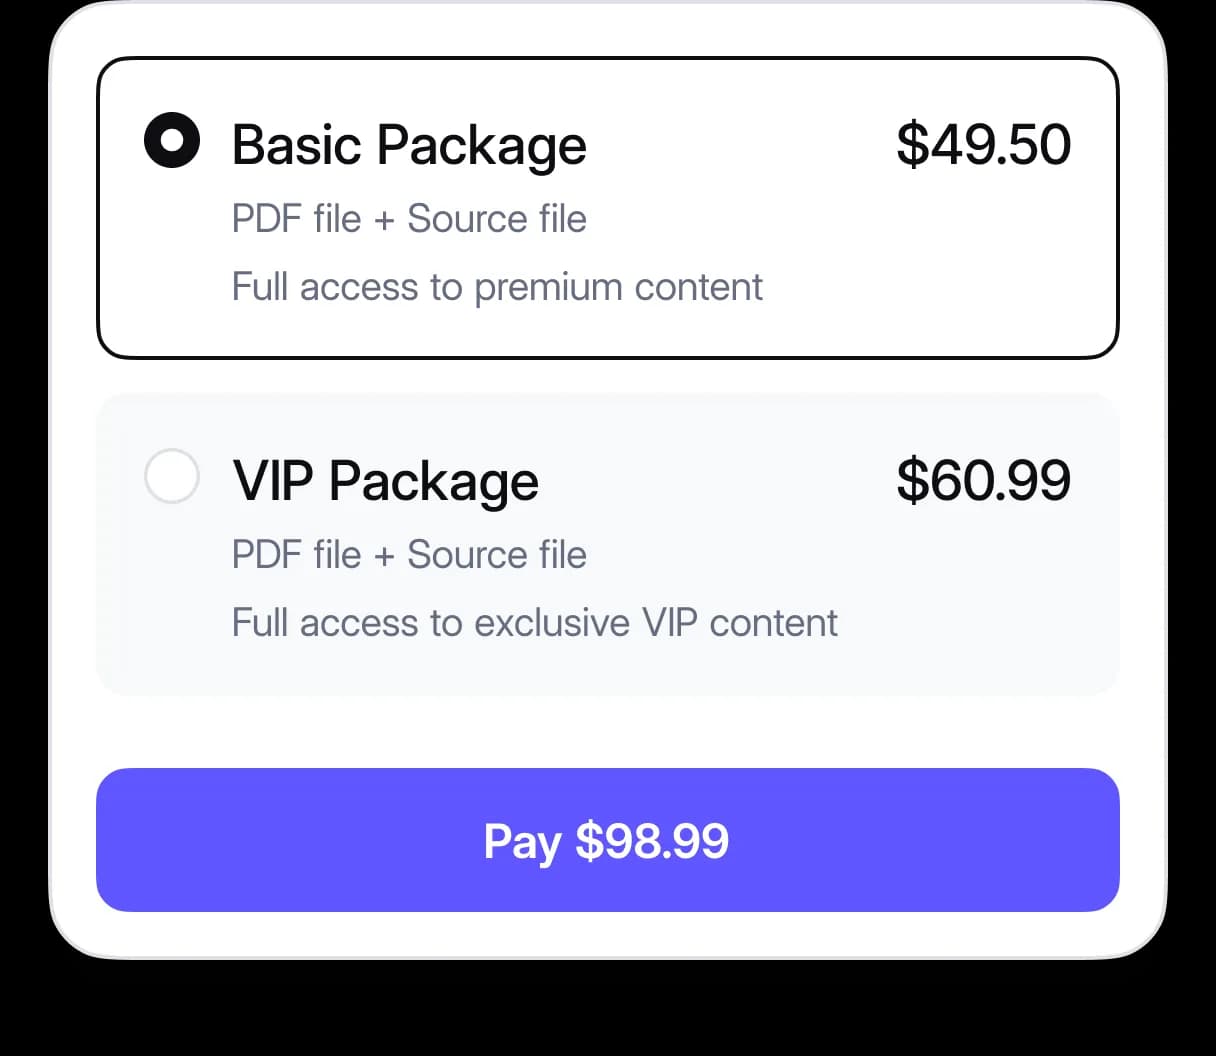Tap the empty circle beside VIP Package
1216x1056 pixels.
click(x=172, y=475)
